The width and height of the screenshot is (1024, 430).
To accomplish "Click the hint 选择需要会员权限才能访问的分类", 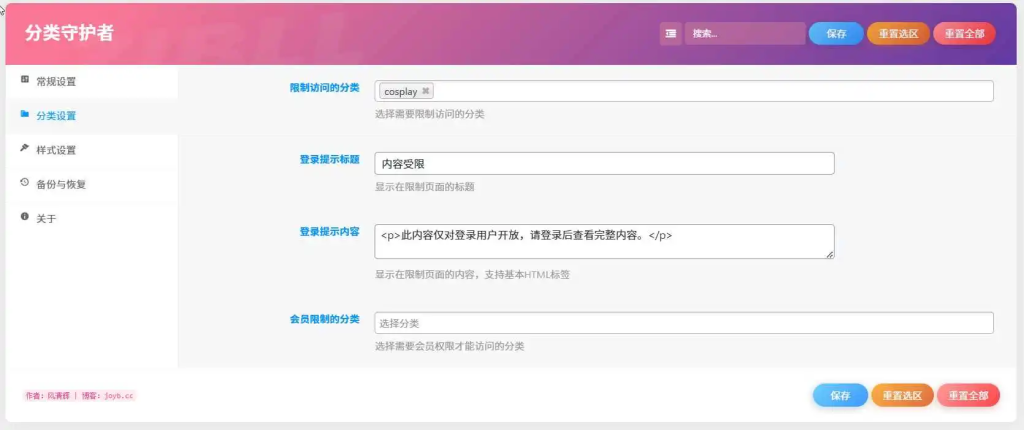I will click(449, 346).
